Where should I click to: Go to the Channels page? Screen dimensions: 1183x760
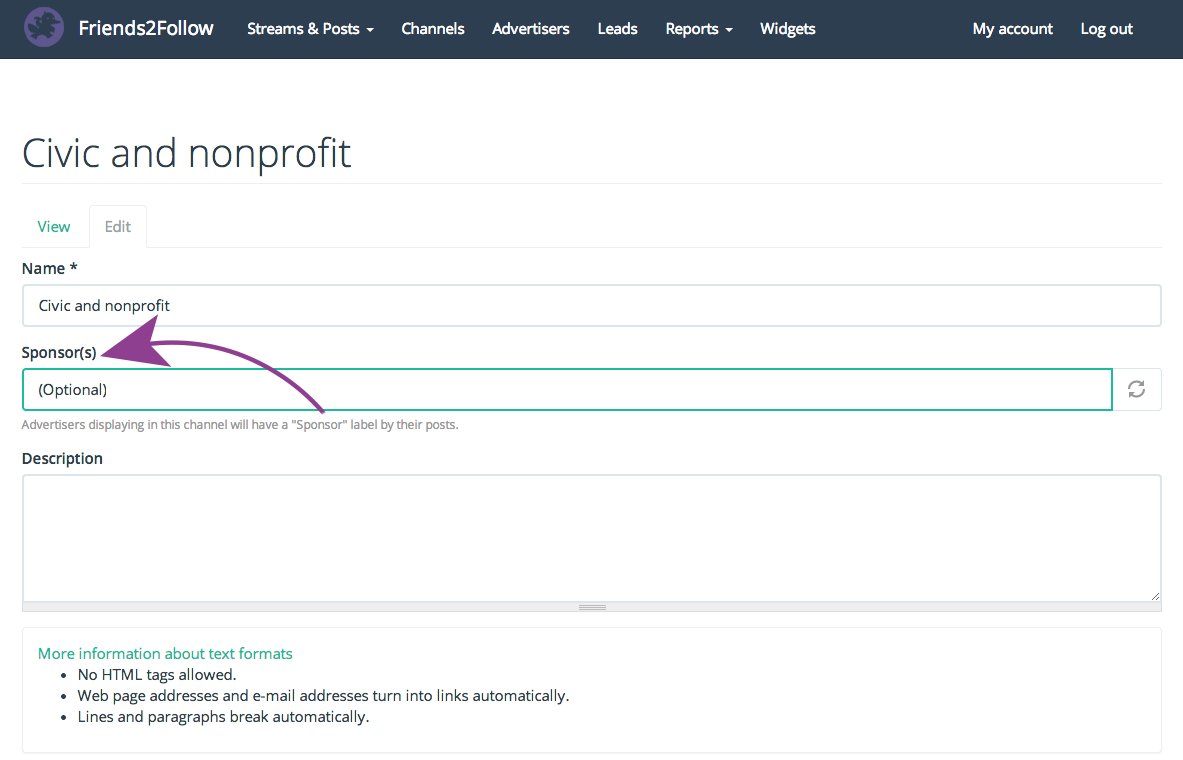433,29
